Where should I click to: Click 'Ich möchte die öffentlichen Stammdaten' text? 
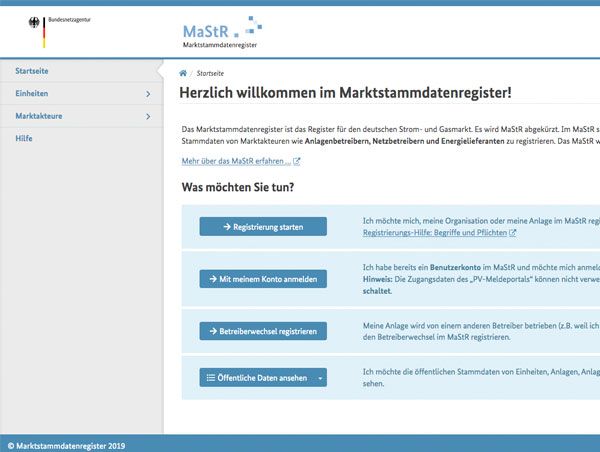[x=438, y=372]
